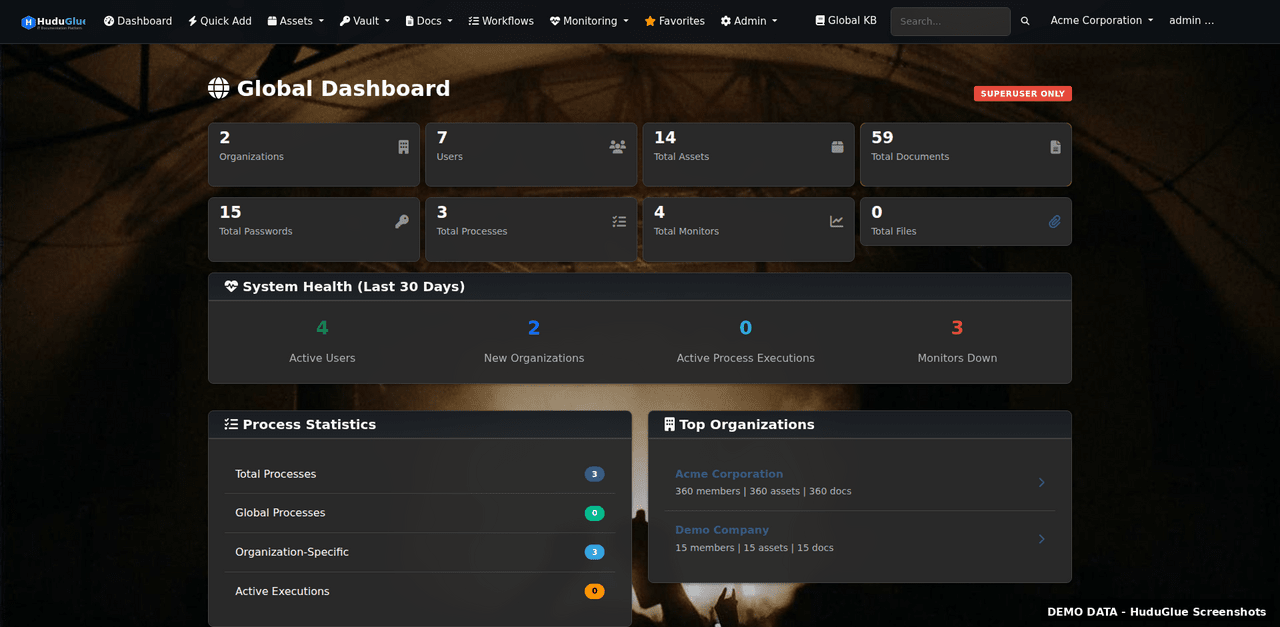Expand the Assets dropdown menu

tap(296, 21)
